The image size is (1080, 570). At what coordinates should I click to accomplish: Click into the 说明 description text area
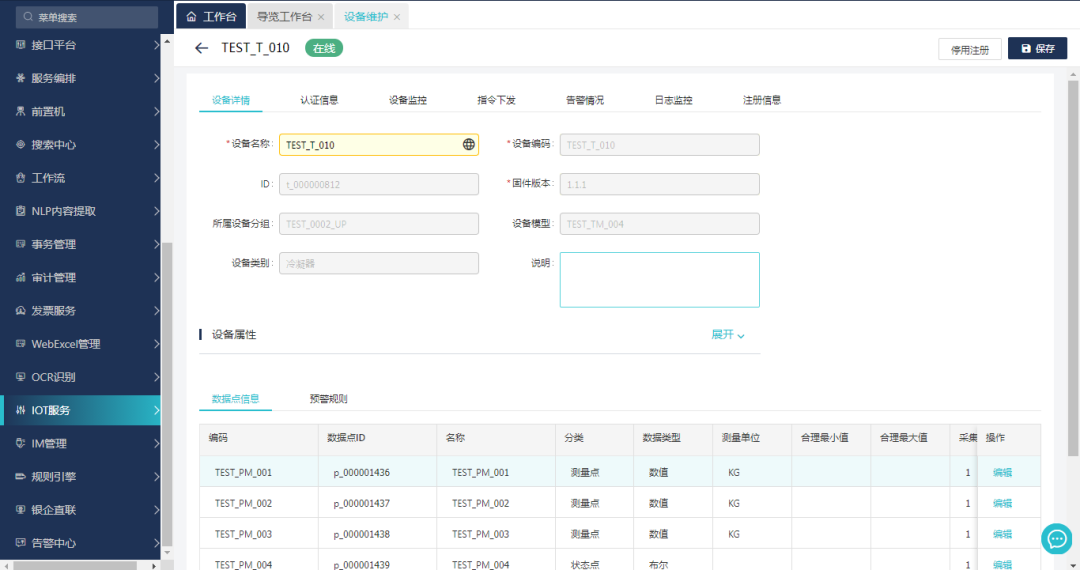tap(659, 280)
